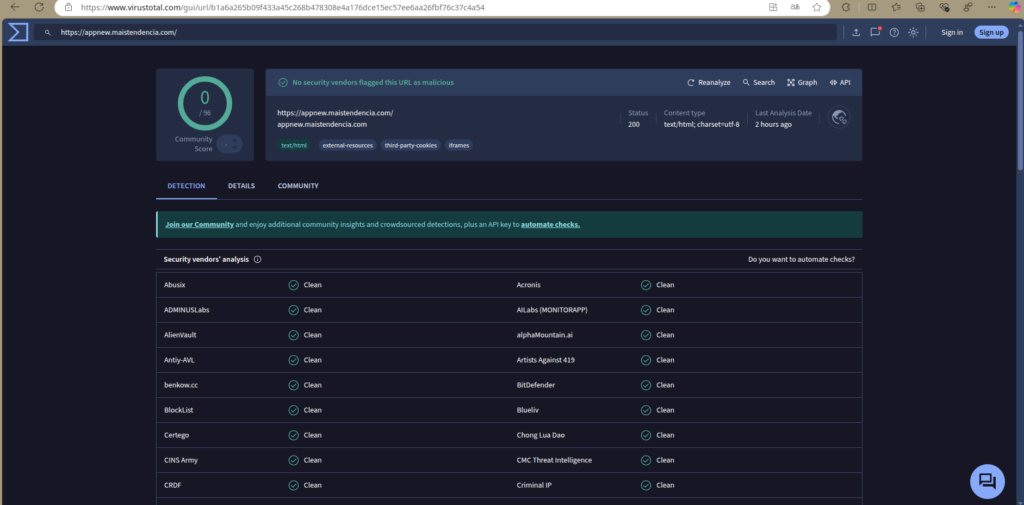Image resolution: width=1024 pixels, height=505 pixels.
Task: Click the site lock icon in address bar
Action: click(x=67, y=7)
